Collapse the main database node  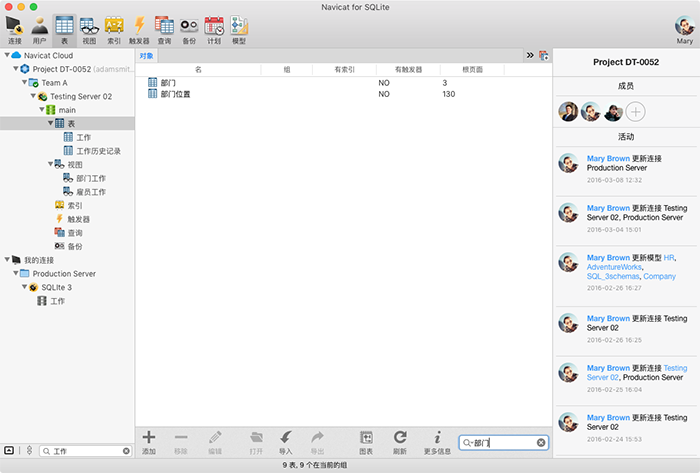coord(42,109)
